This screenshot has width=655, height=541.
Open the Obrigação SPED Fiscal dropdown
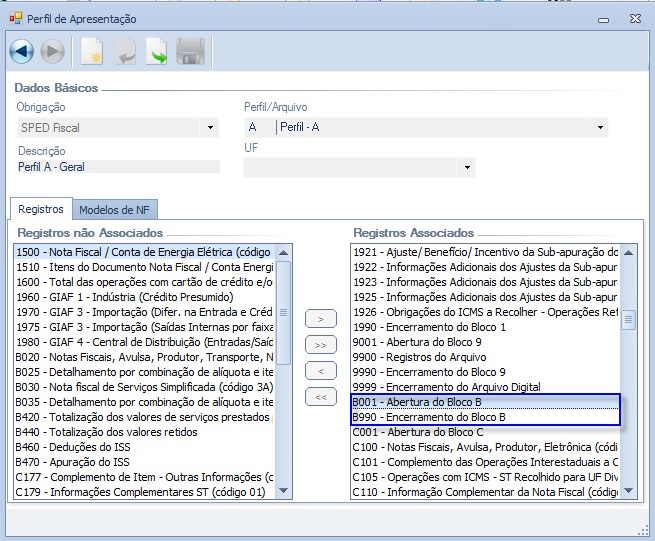[x=210, y=128]
